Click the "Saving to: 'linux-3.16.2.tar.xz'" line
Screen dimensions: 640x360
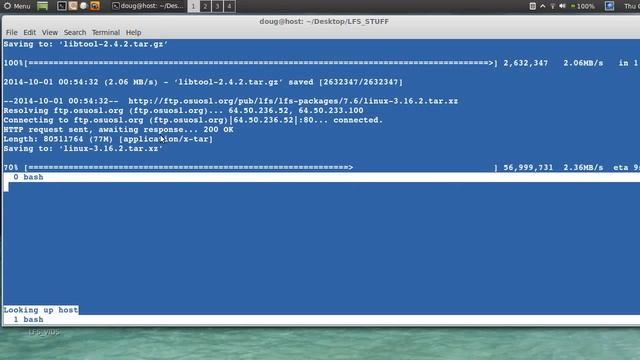(83, 149)
